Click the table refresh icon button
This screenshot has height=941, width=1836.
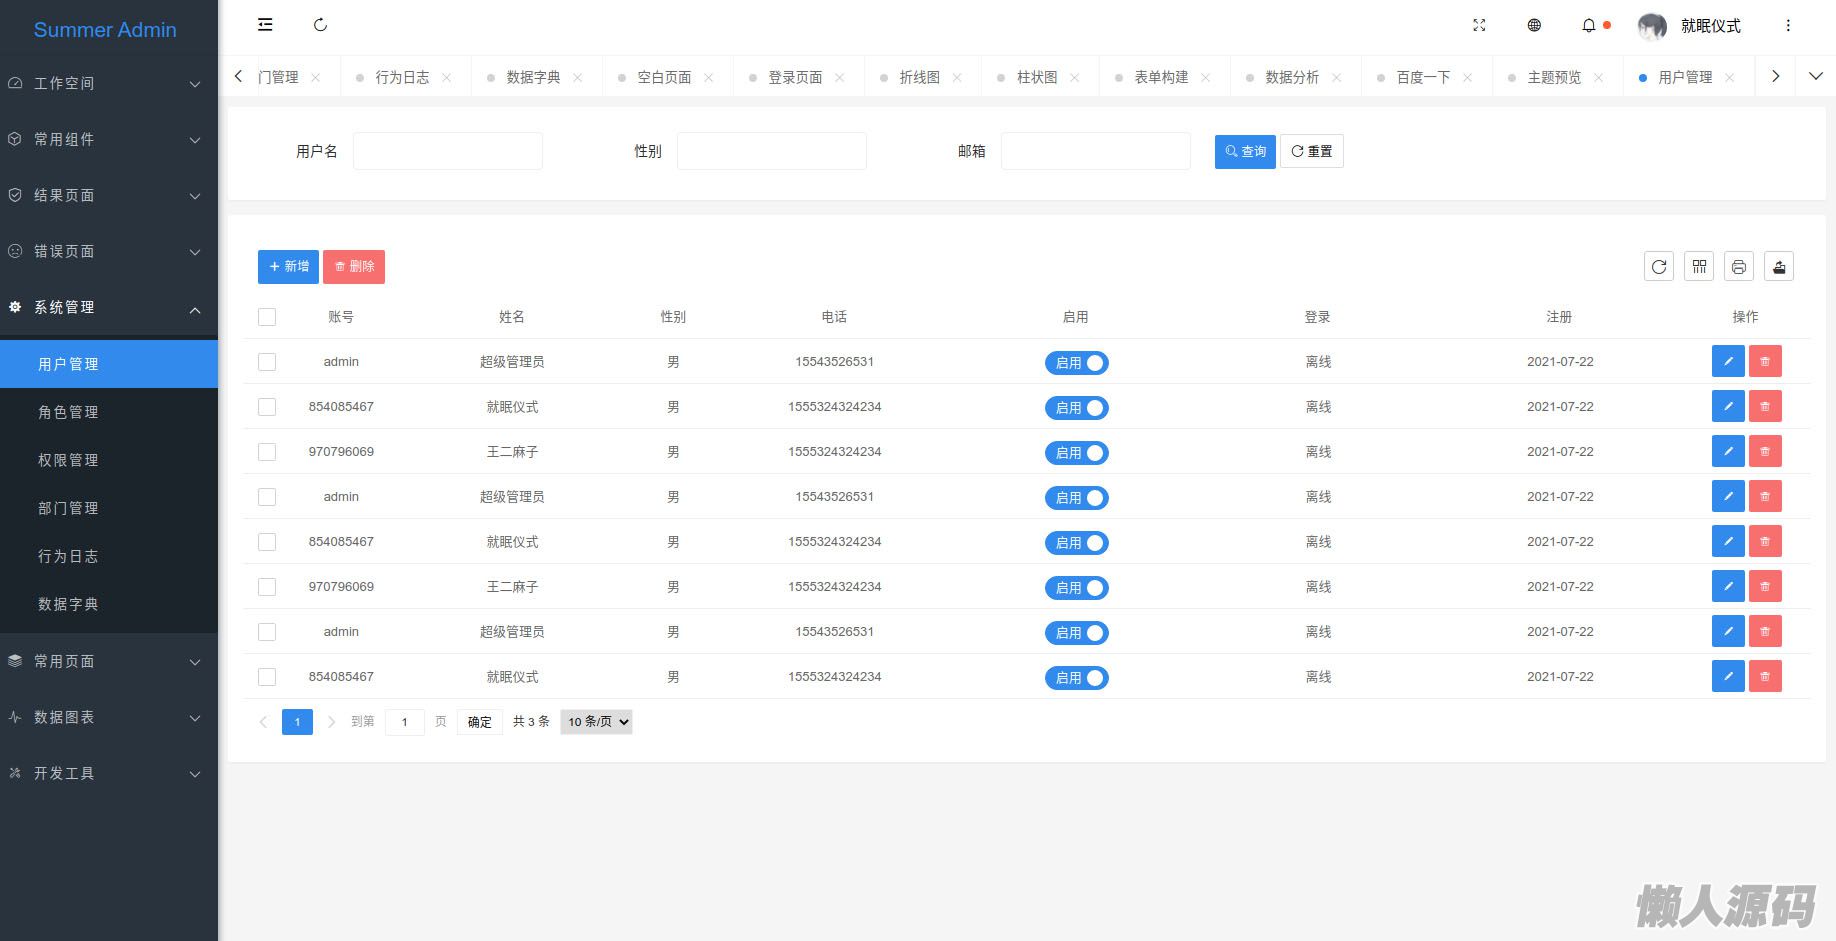tap(1659, 266)
